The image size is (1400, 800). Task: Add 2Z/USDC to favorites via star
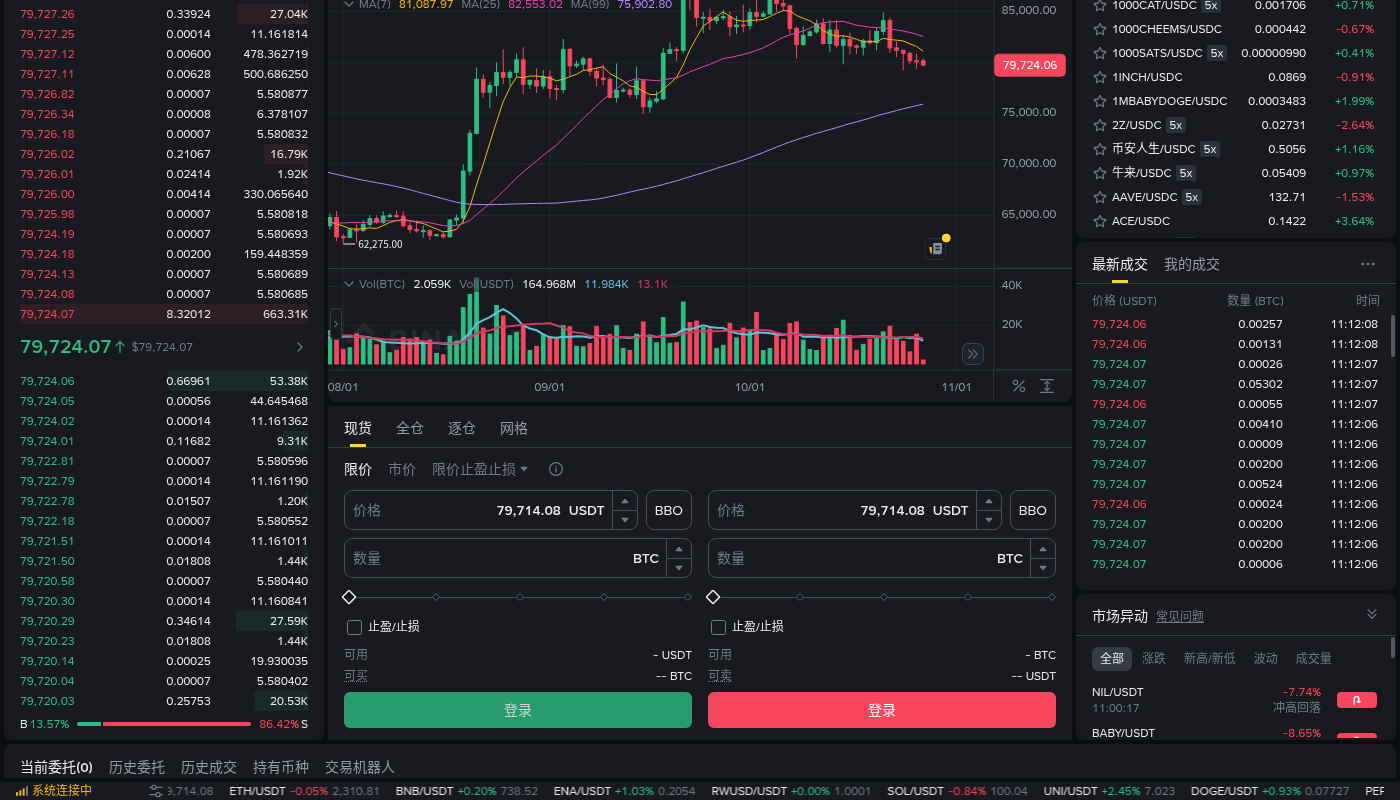[x=1099, y=125]
